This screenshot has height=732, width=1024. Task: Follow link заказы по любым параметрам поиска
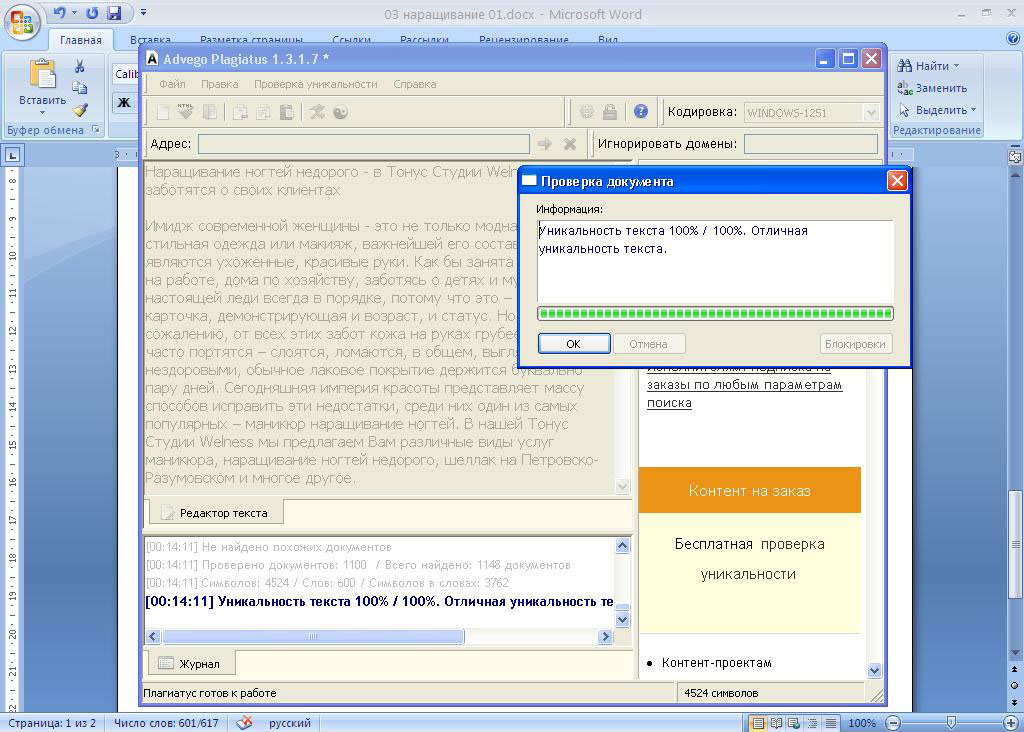(x=744, y=394)
